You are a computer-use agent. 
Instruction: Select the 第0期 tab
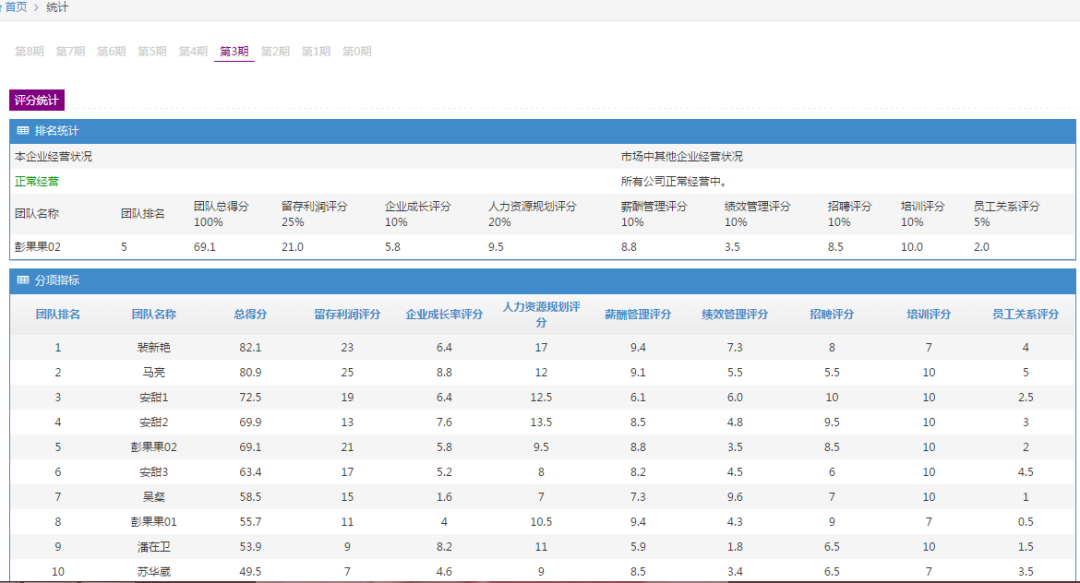(357, 51)
